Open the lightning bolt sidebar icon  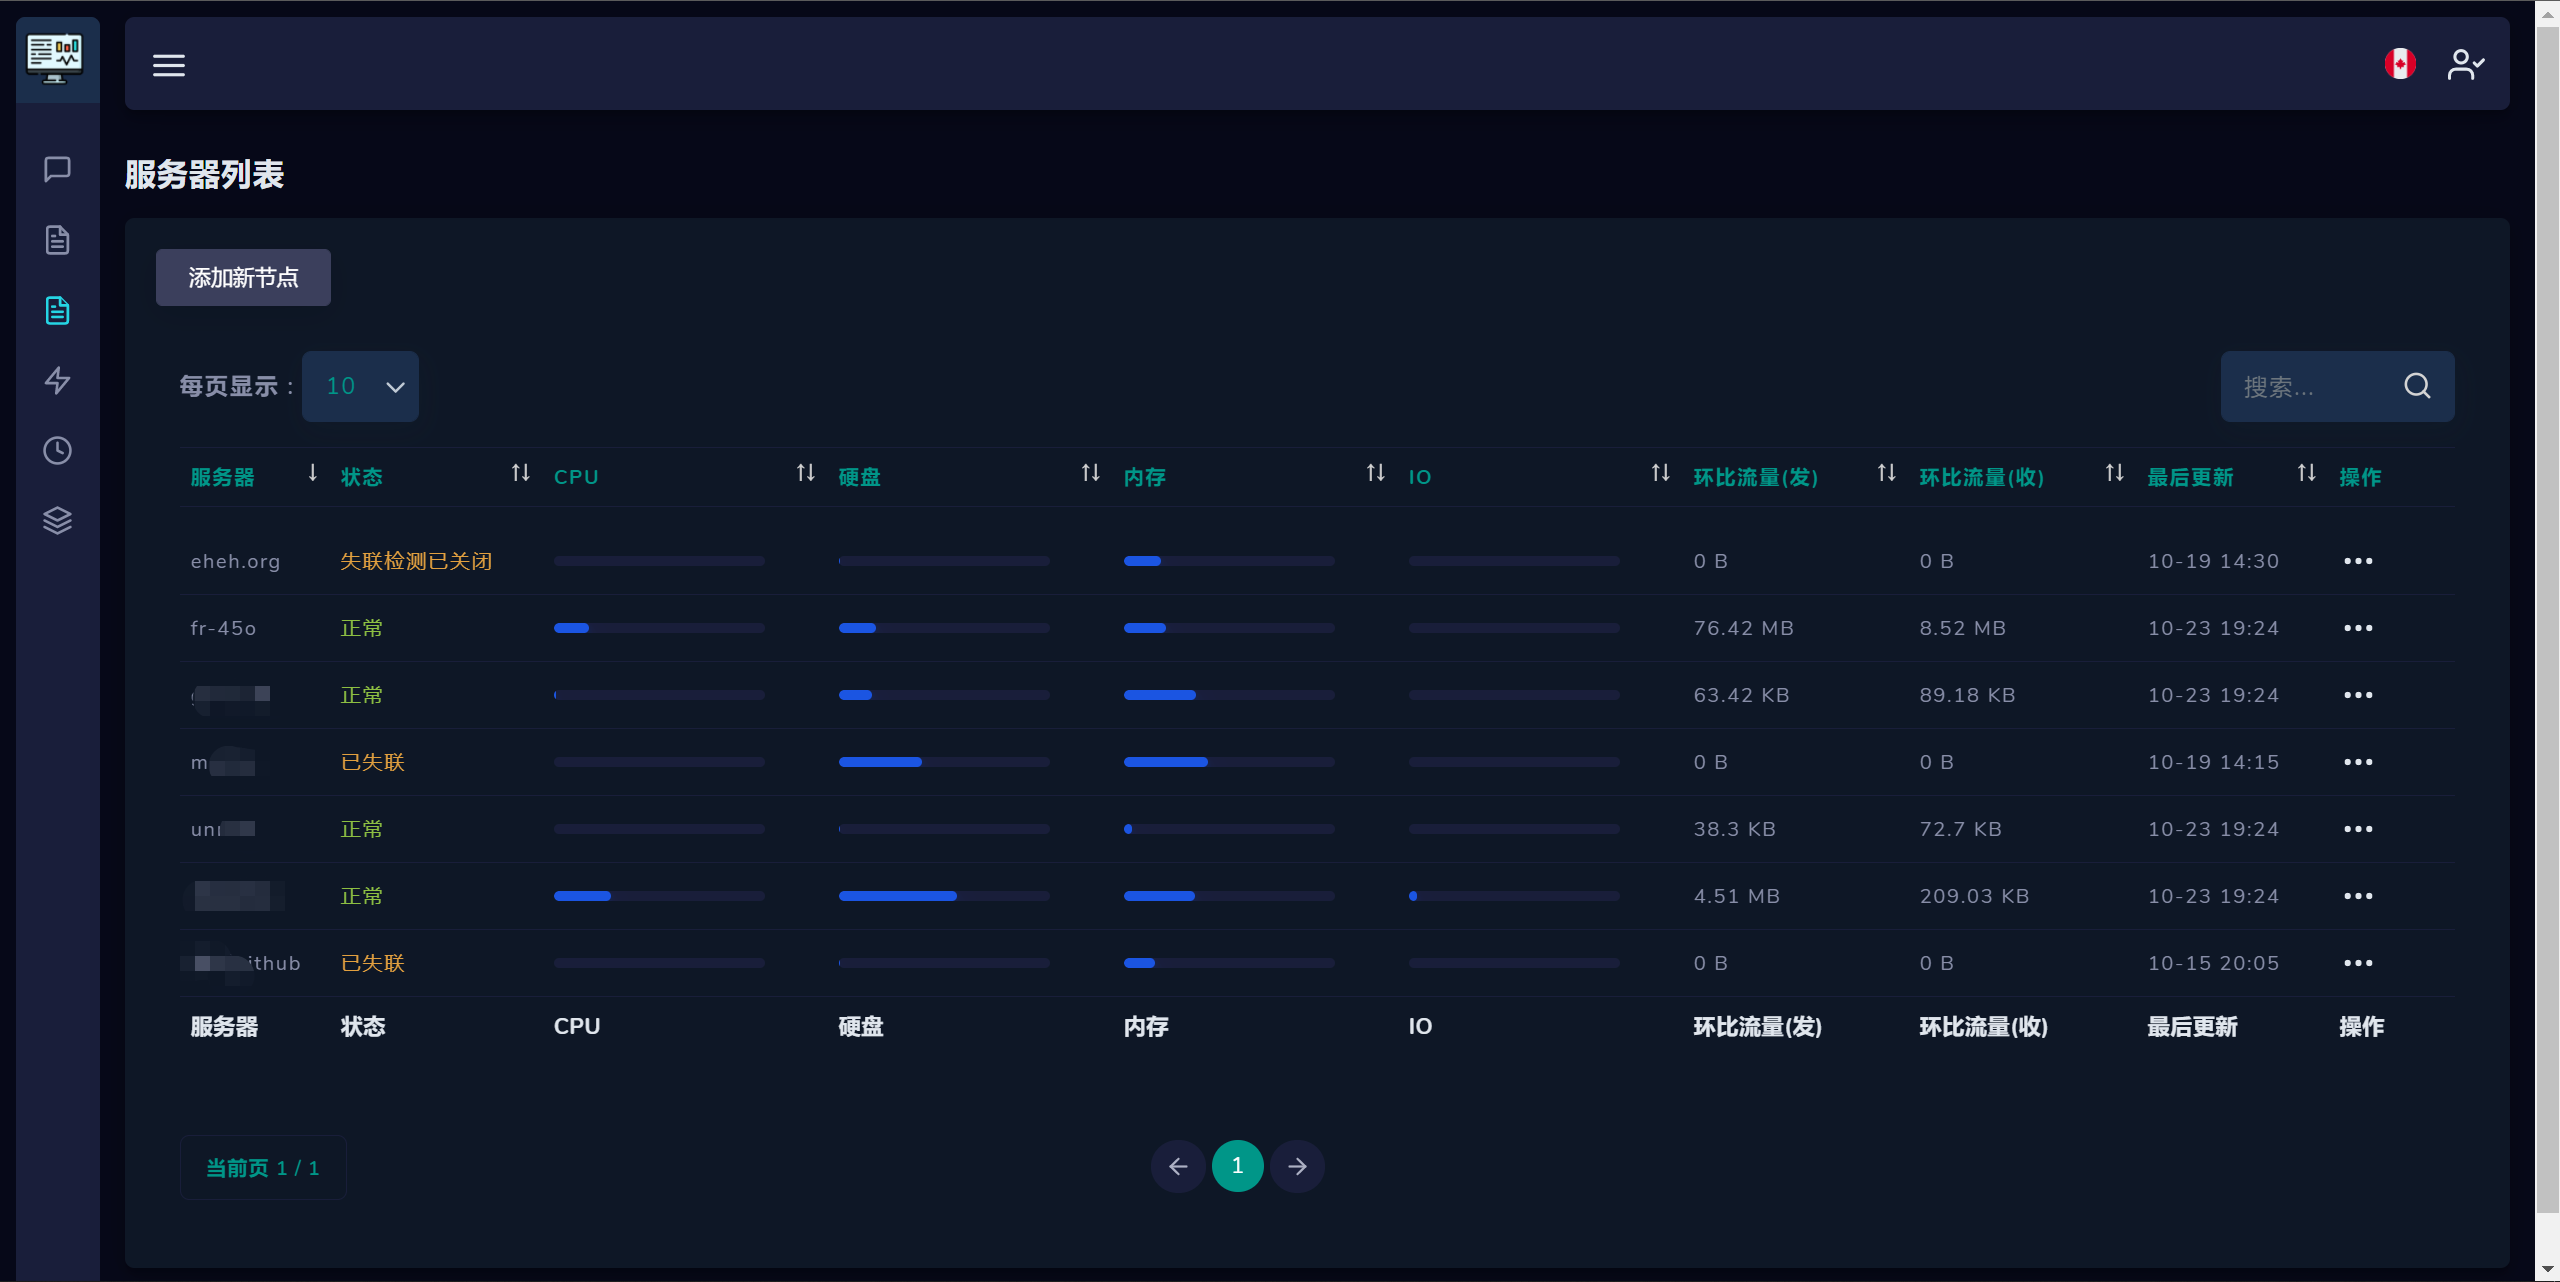click(57, 380)
